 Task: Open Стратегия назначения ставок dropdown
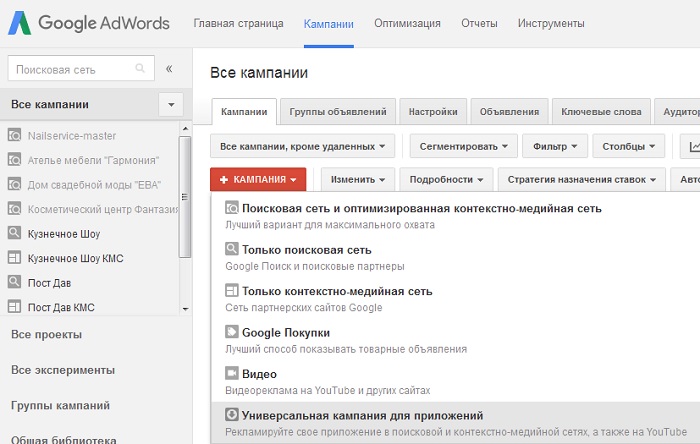582,179
